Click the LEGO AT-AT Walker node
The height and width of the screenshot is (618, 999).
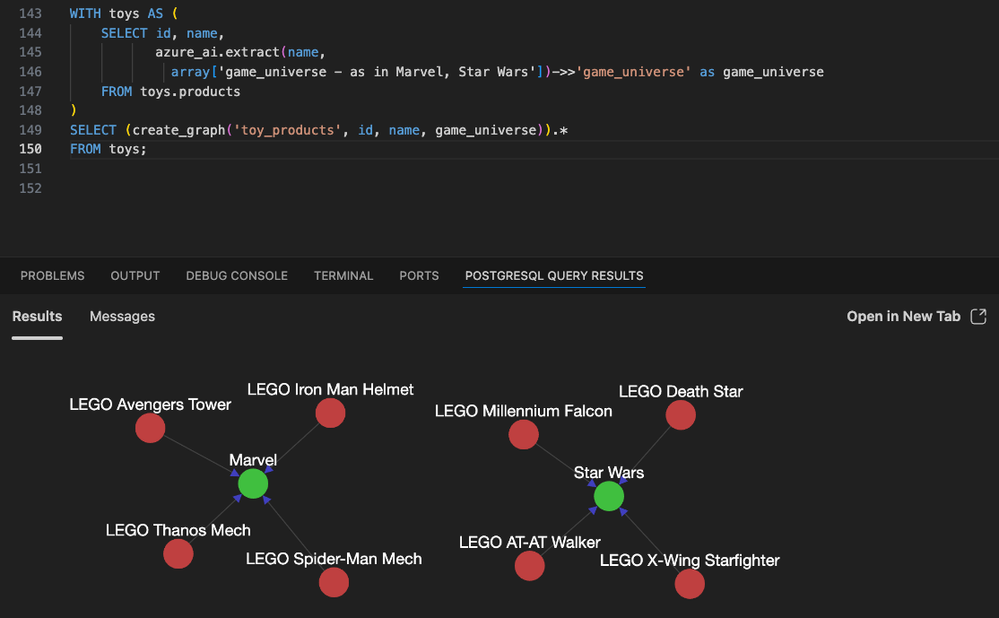pyautogui.click(x=529, y=566)
